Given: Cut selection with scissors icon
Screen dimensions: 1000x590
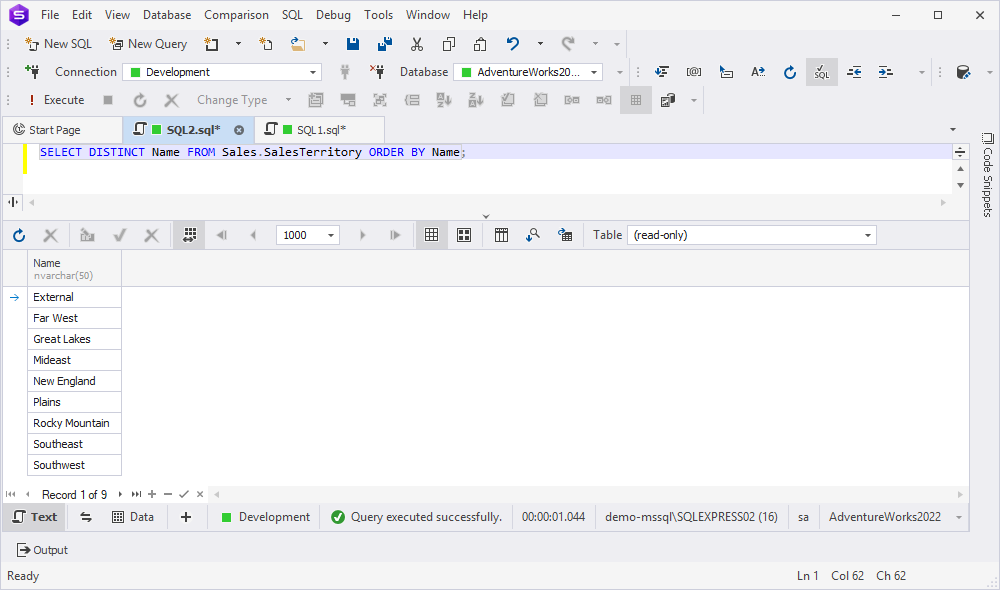Looking at the screenshot, I should click(416, 43).
